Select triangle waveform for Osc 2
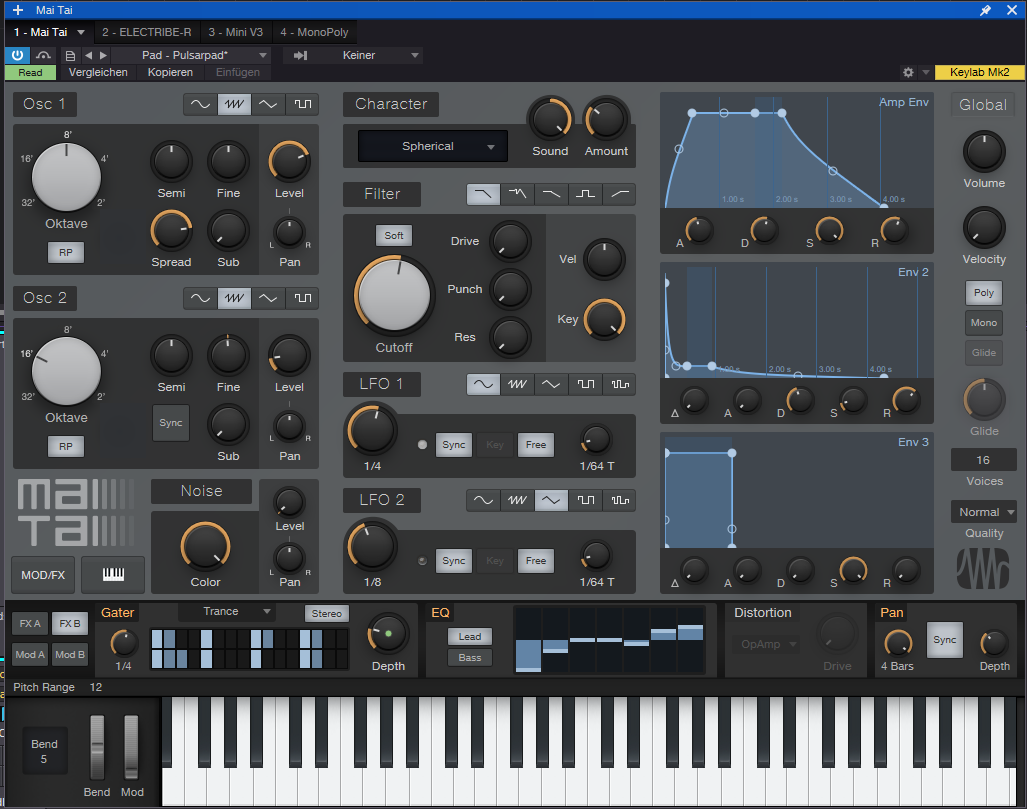 coord(268,298)
